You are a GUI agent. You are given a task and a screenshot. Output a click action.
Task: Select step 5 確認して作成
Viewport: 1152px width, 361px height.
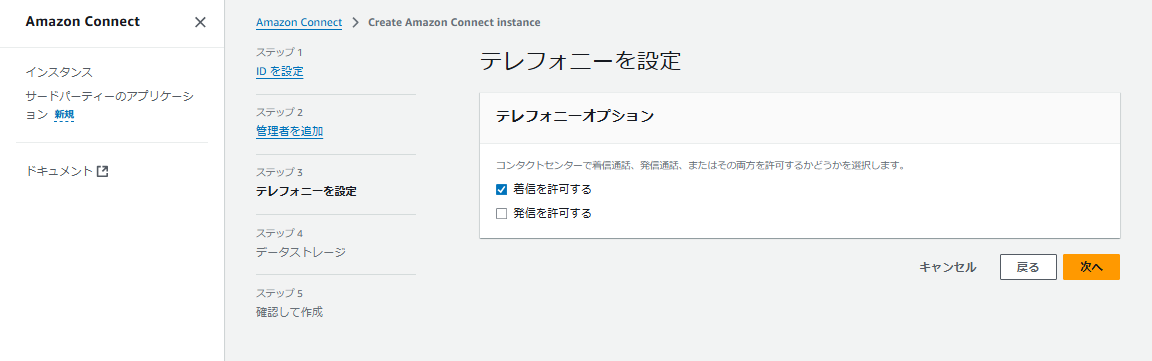pos(289,312)
